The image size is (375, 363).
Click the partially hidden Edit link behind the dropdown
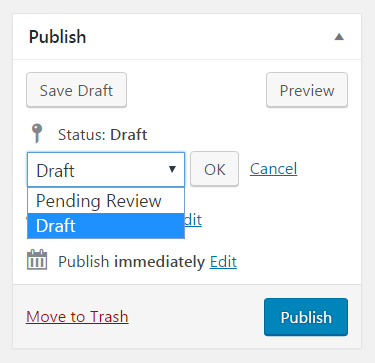click(x=193, y=220)
